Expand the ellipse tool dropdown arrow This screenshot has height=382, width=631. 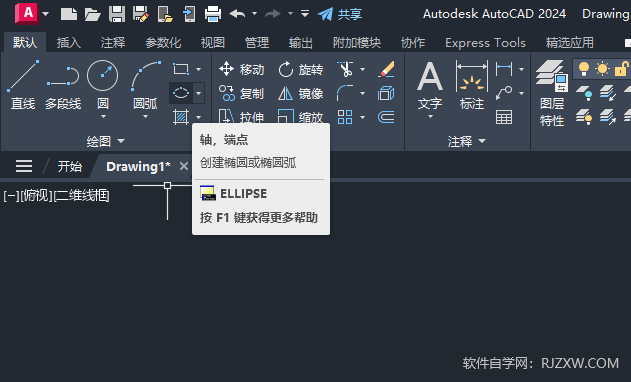[199, 93]
